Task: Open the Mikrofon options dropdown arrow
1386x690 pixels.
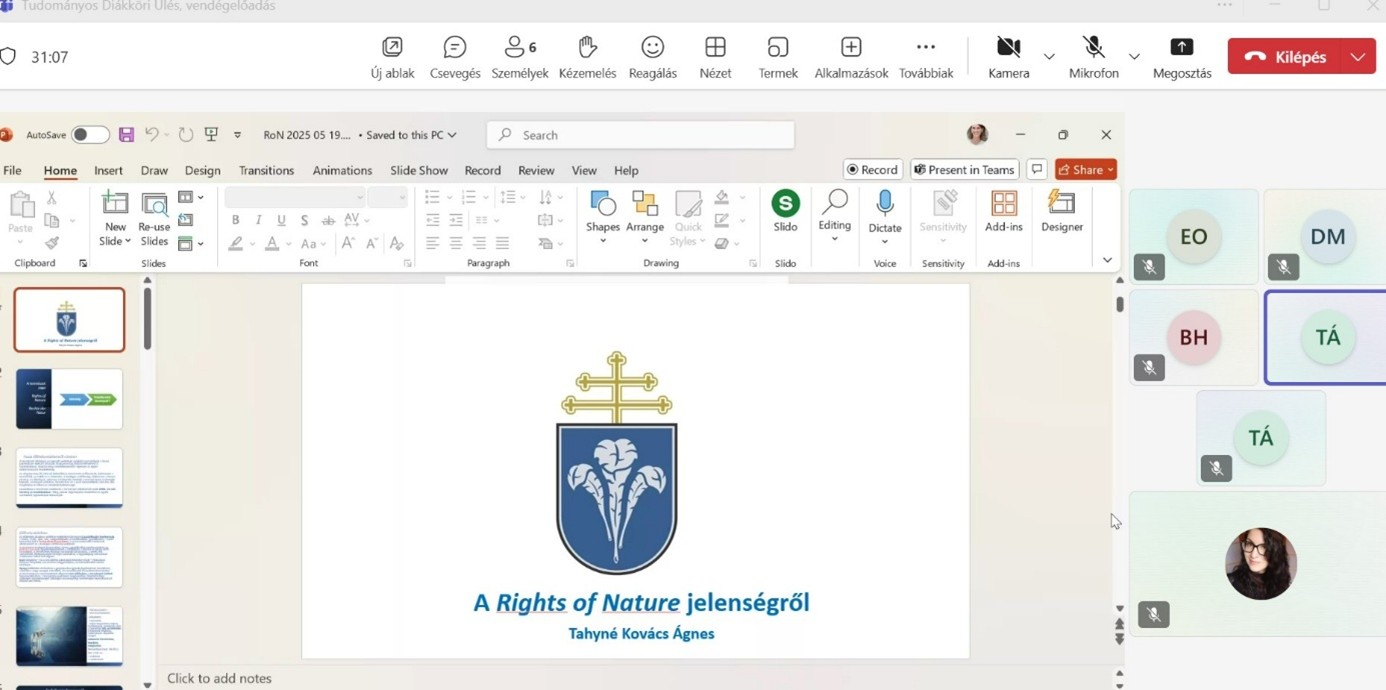Action: tap(1134, 57)
